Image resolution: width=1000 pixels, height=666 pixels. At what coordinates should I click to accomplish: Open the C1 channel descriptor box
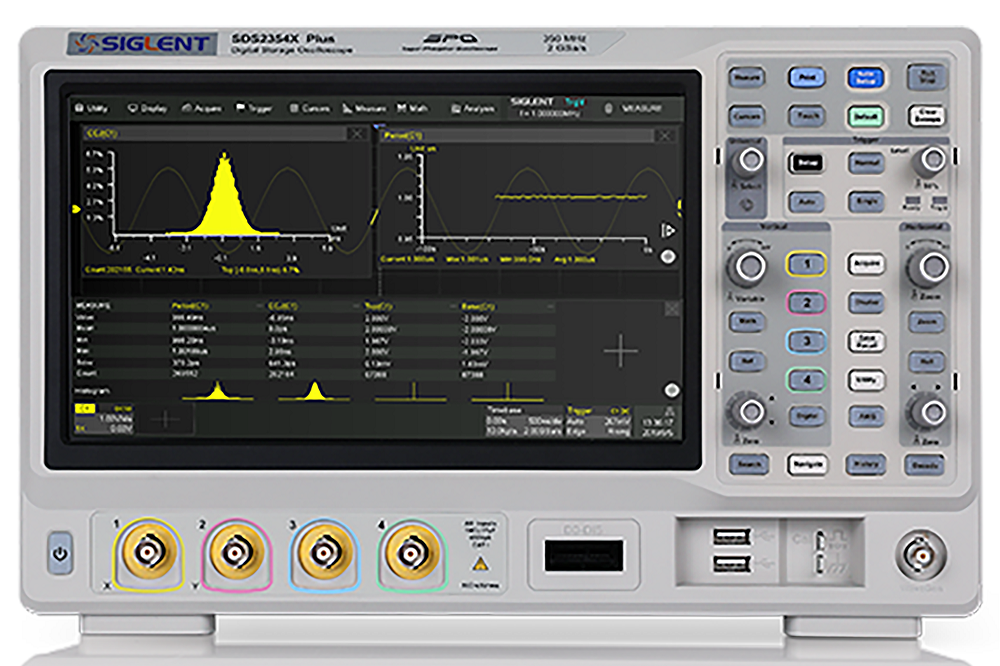[x=104, y=419]
